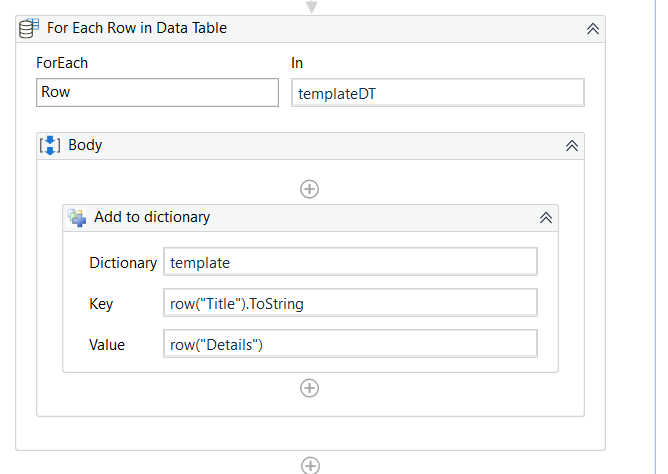Select the Add to dictionary title bar
The image size is (668, 474).
coord(152,217)
